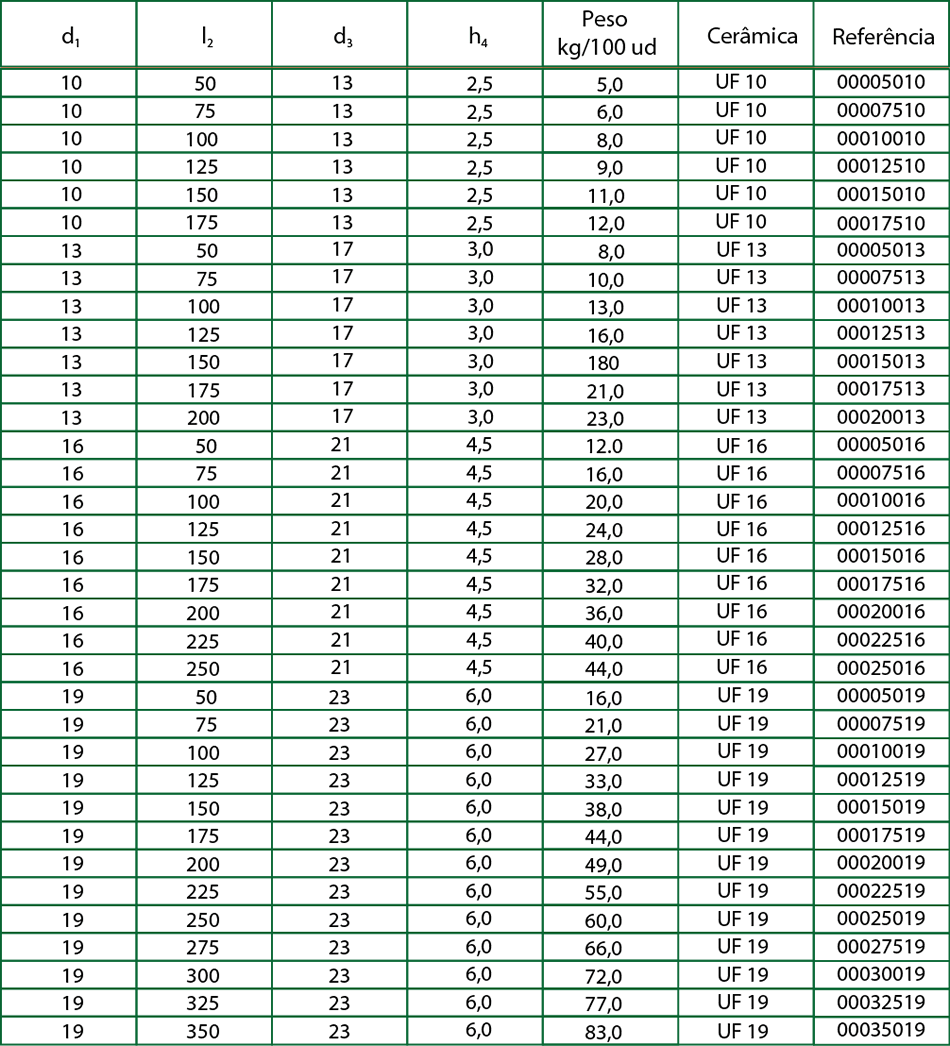Click weight value 66,0
Image resolution: width=950 pixels, height=1046 pixels.
click(x=604, y=949)
